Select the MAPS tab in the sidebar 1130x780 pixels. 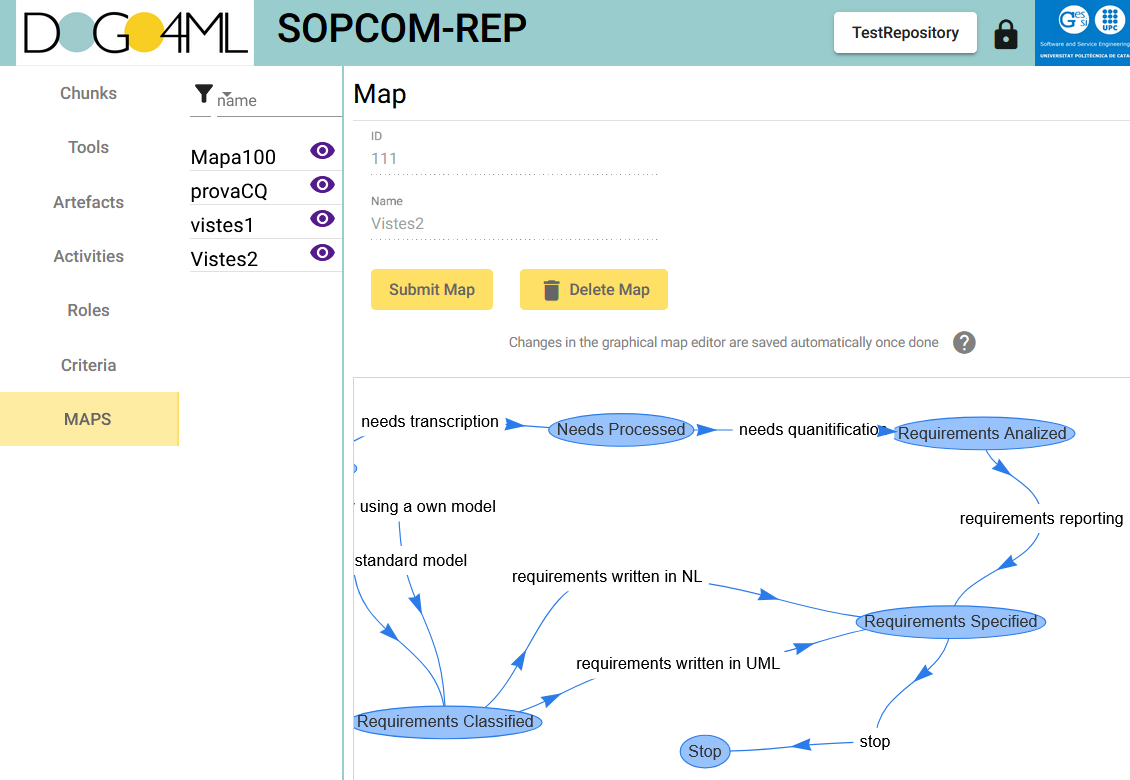88,418
